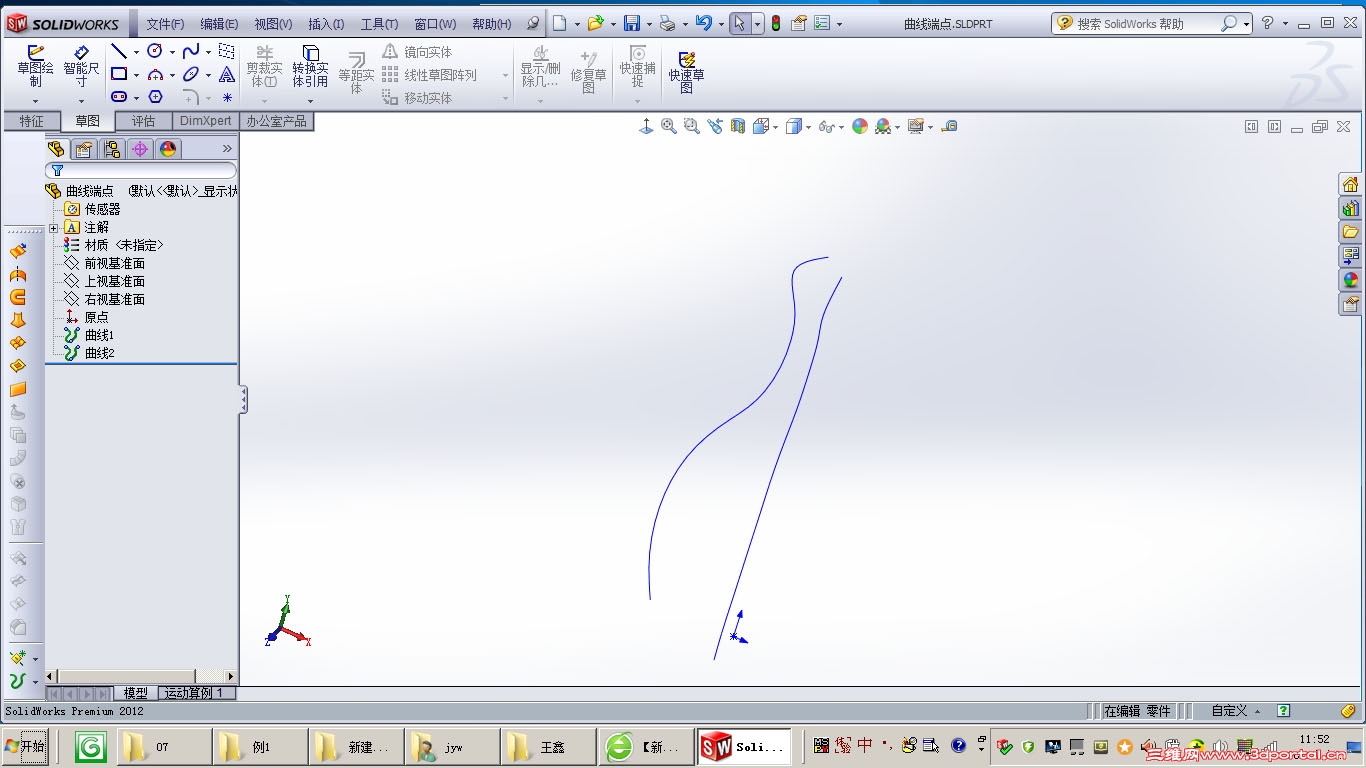Select the Straight Slot tool
This screenshot has width=1366, height=768.
(x=119, y=97)
